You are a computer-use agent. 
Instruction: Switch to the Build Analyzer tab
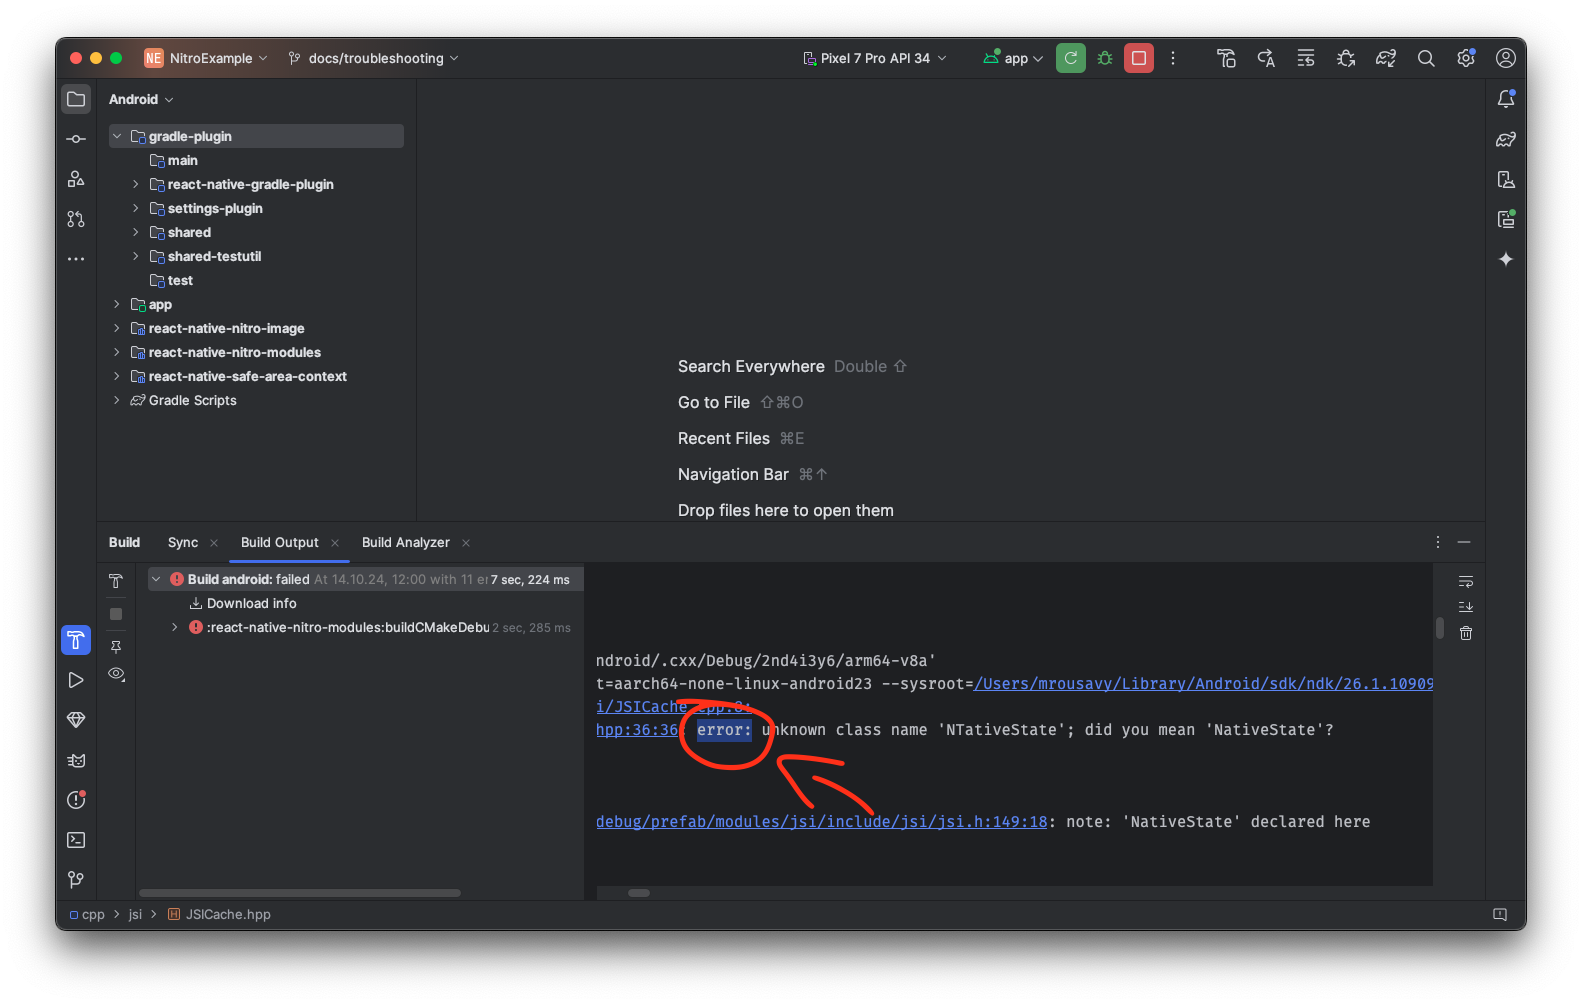coord(405,542)
